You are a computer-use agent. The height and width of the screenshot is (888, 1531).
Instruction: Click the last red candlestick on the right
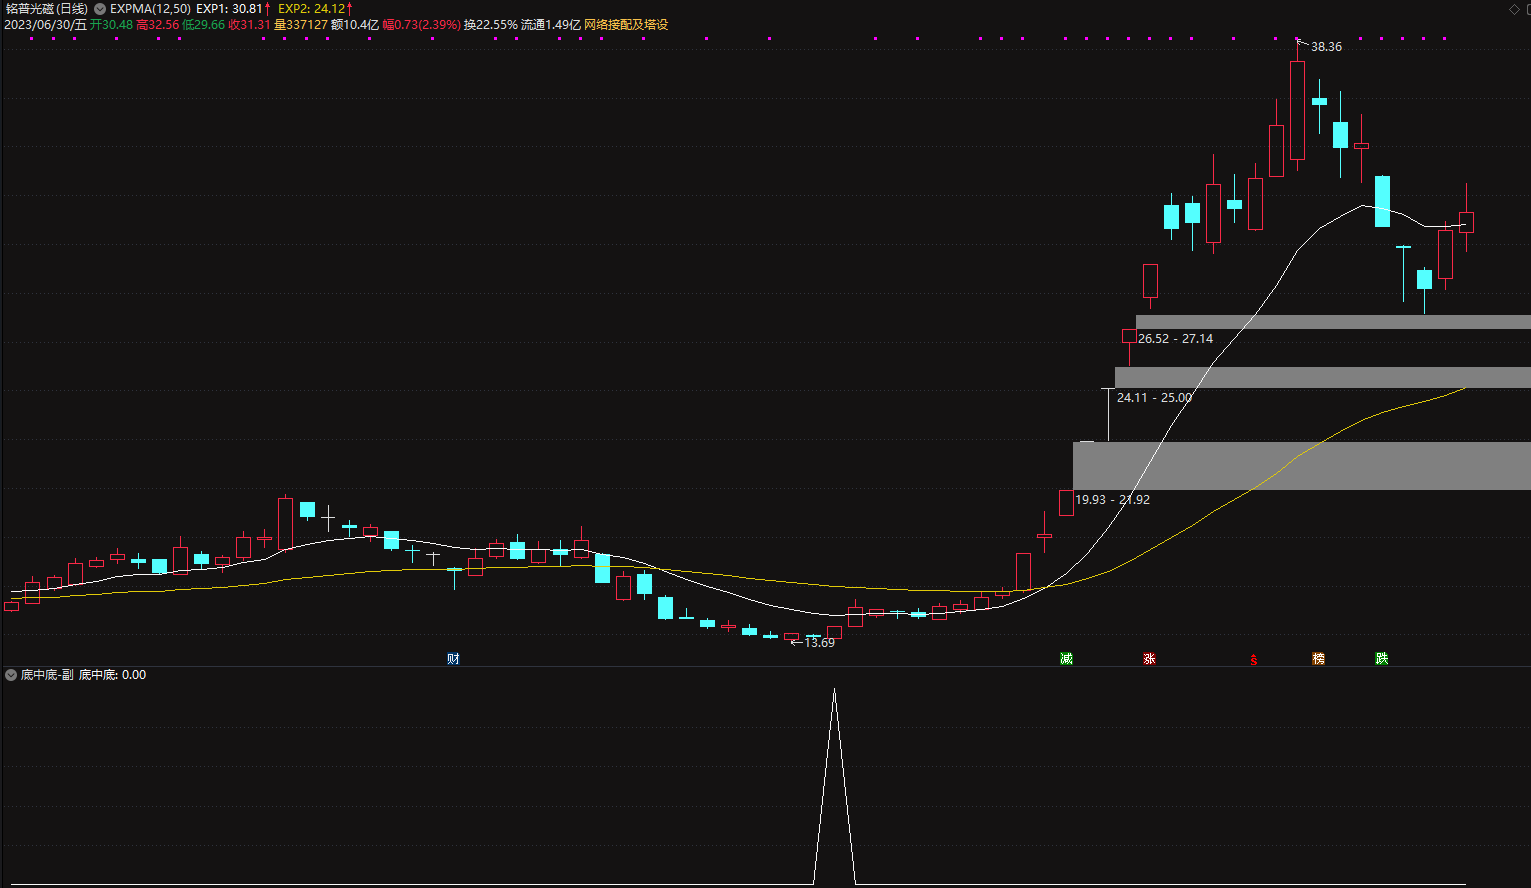tap(1466, 222)
